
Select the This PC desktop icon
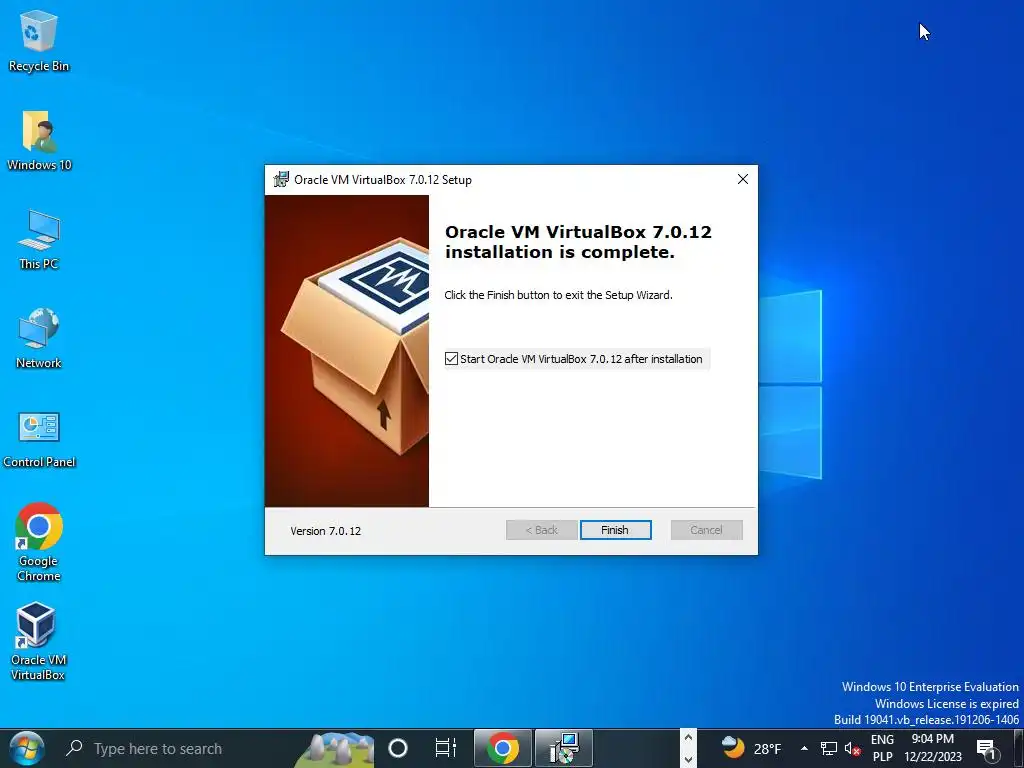pos(39,240)
